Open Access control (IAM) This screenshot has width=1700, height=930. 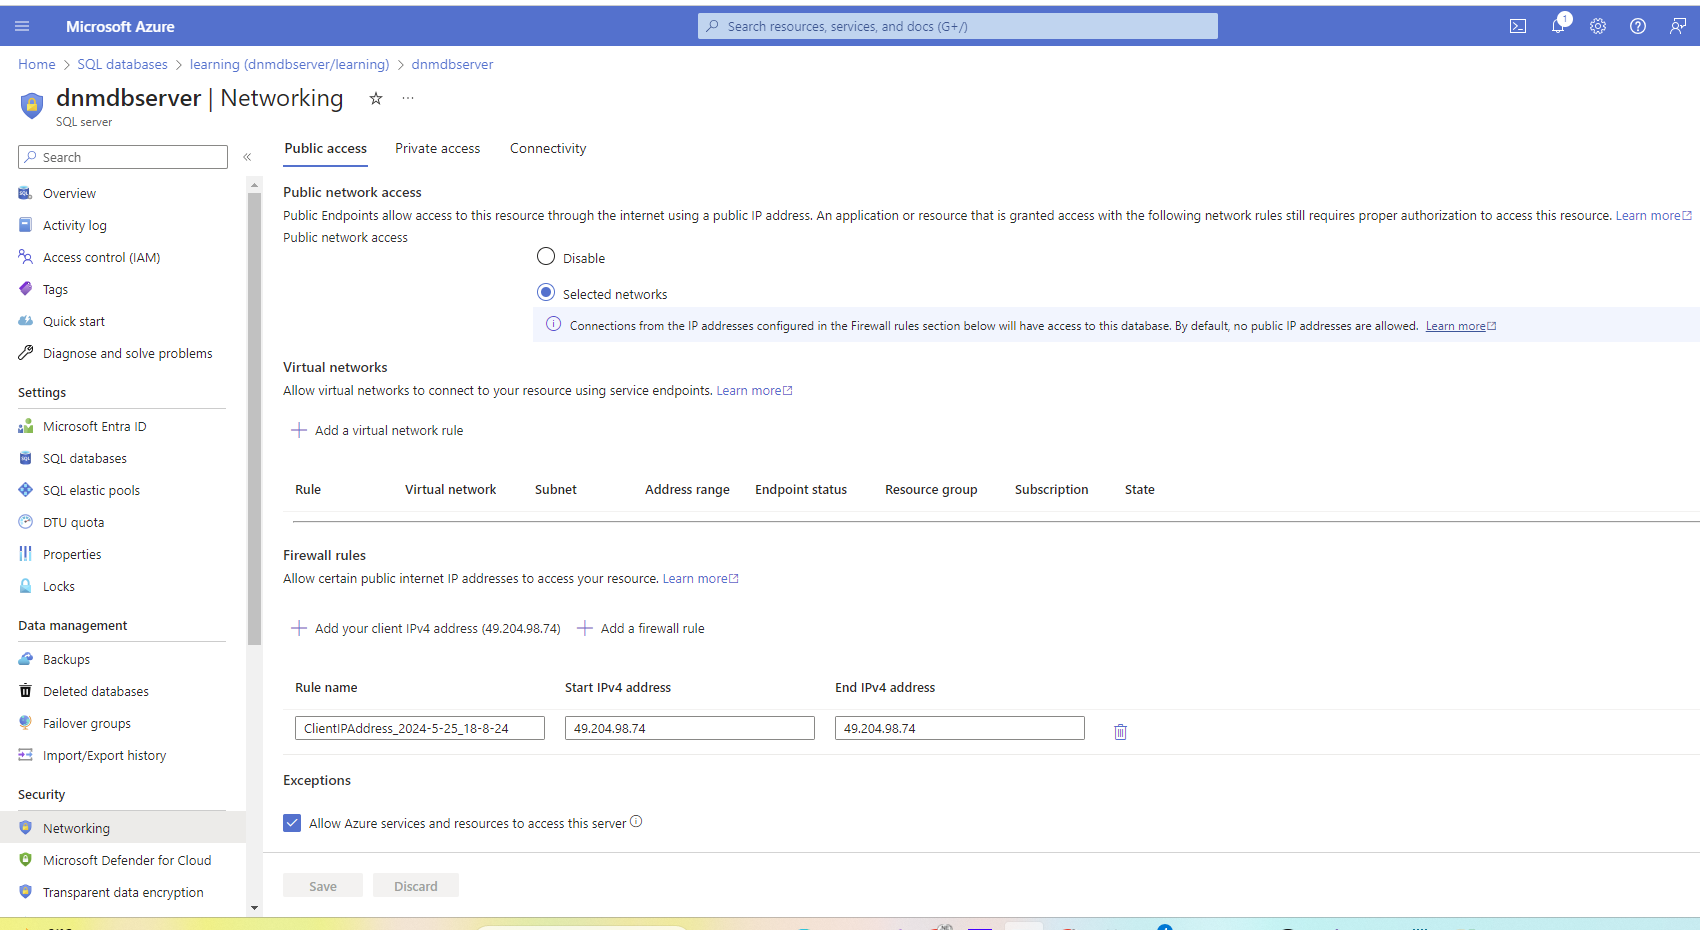tap(101, 257)
